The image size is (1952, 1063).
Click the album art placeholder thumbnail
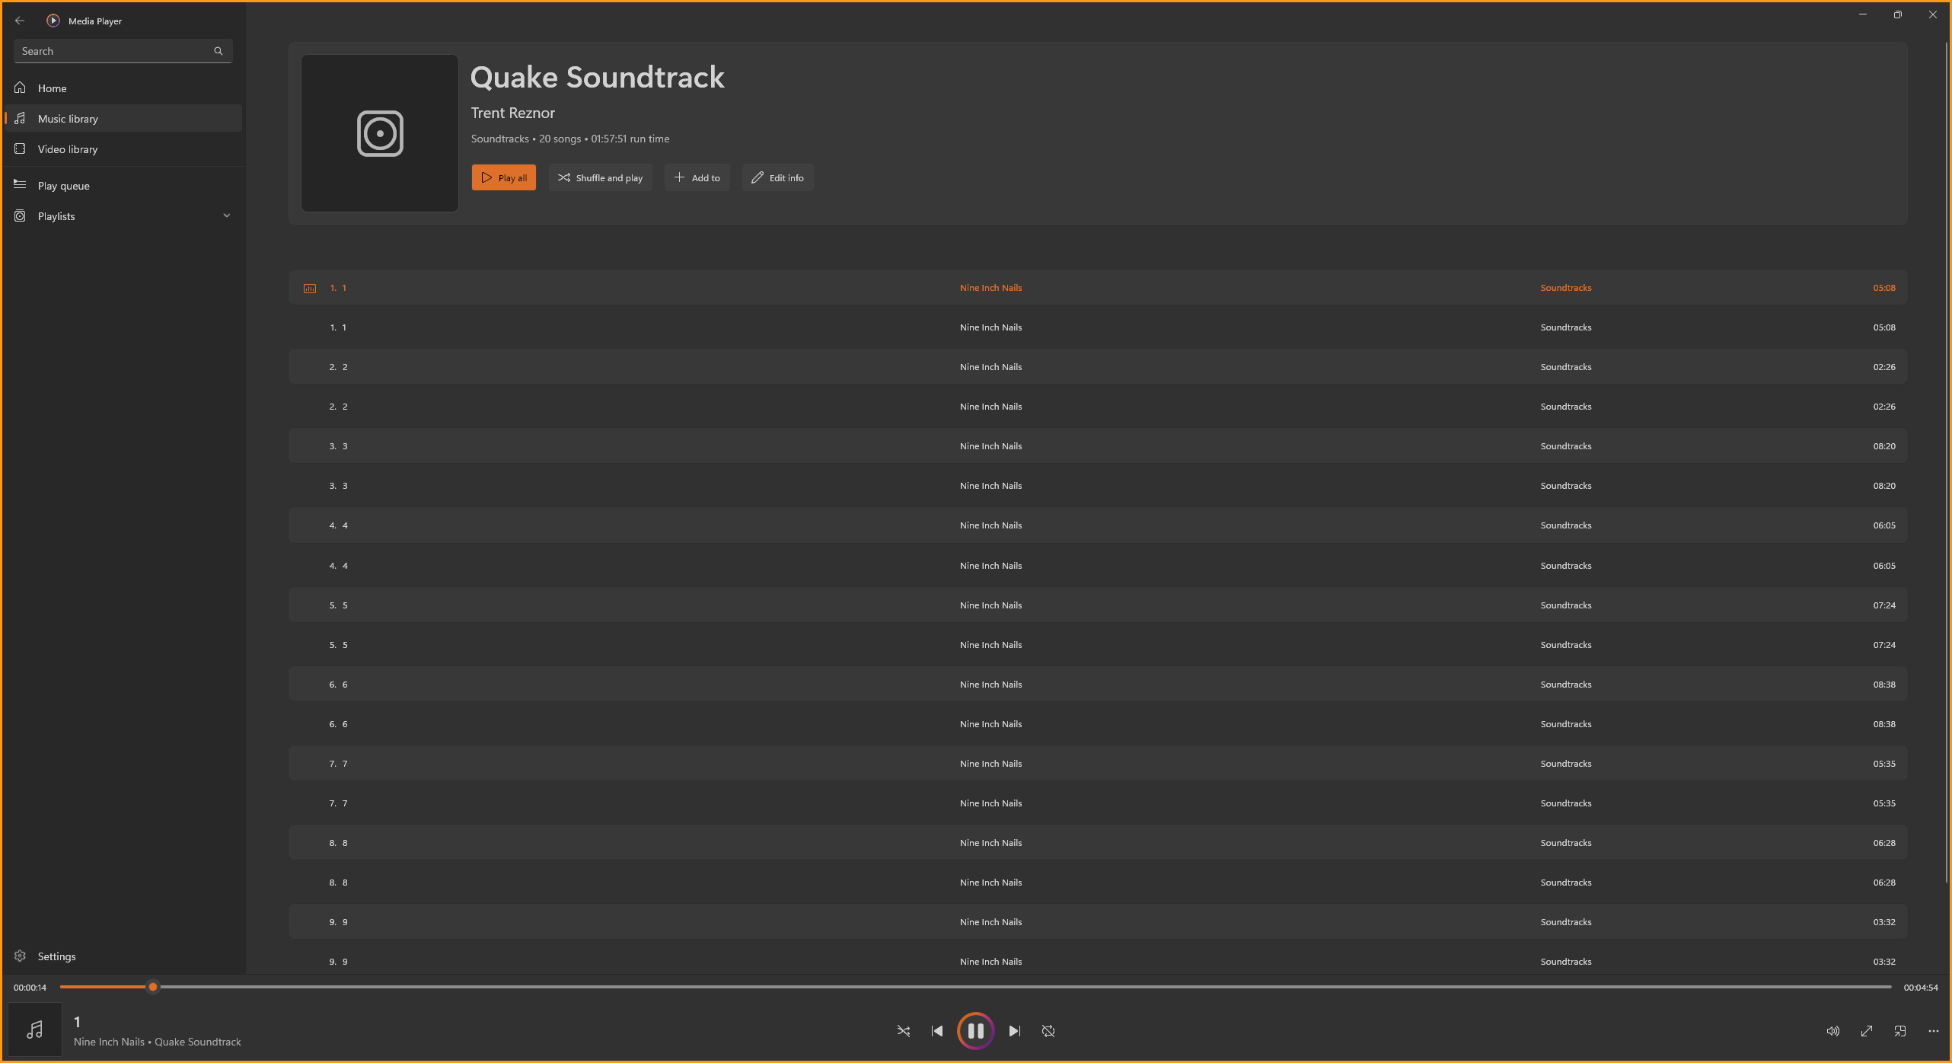coord(380,133)
